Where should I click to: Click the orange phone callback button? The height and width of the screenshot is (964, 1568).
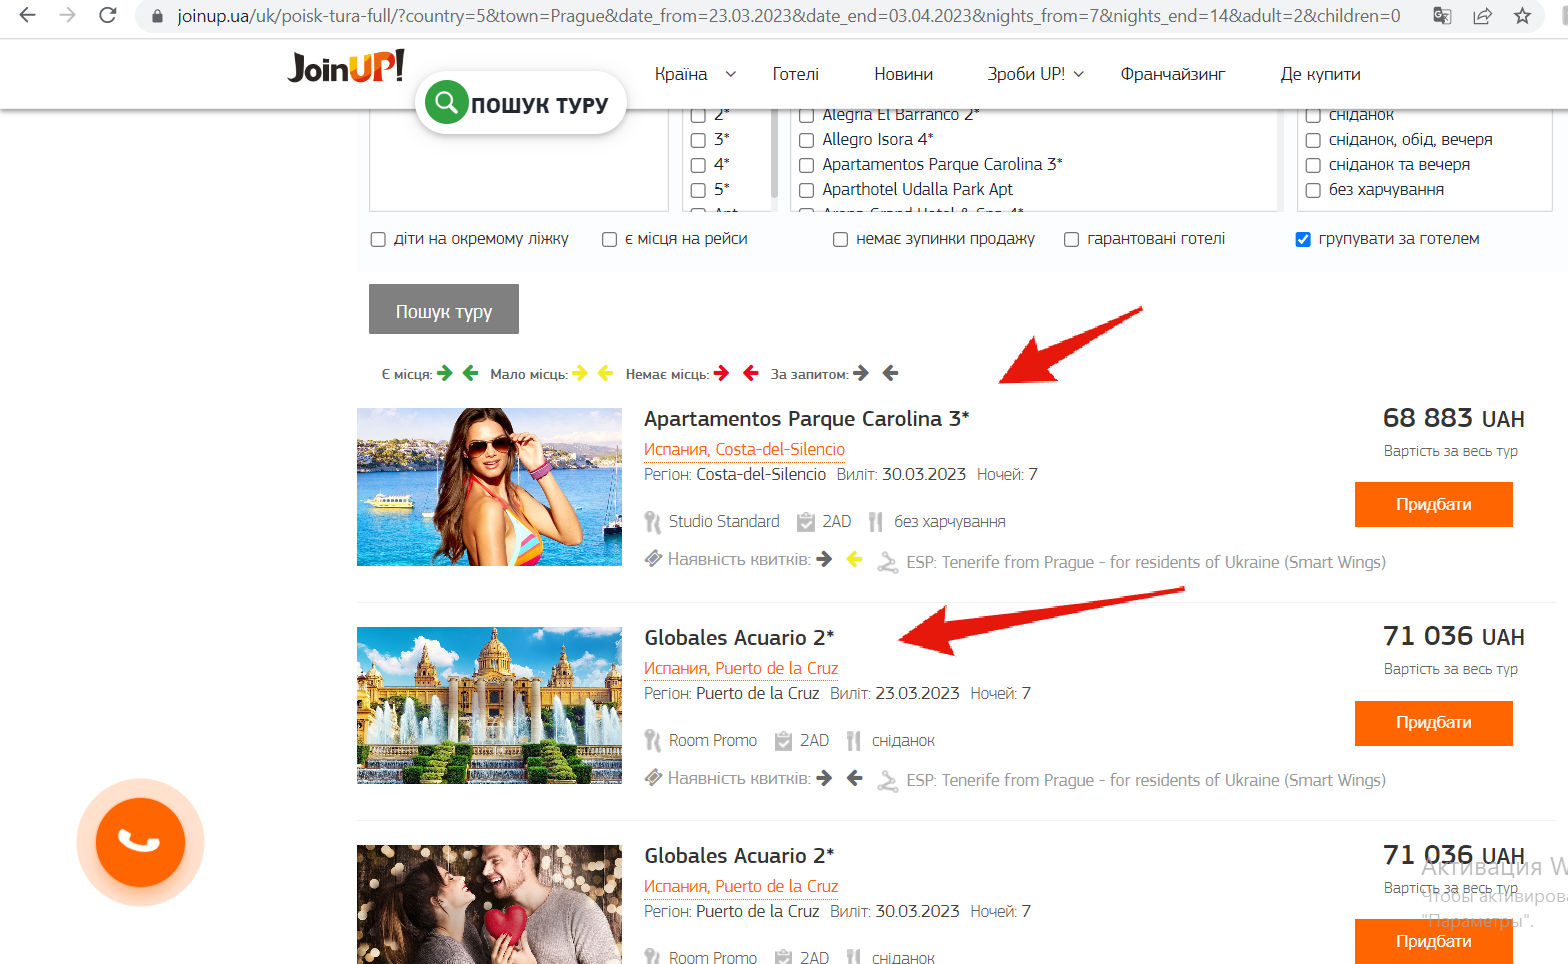pyautogui.click(x=140, y=842)
